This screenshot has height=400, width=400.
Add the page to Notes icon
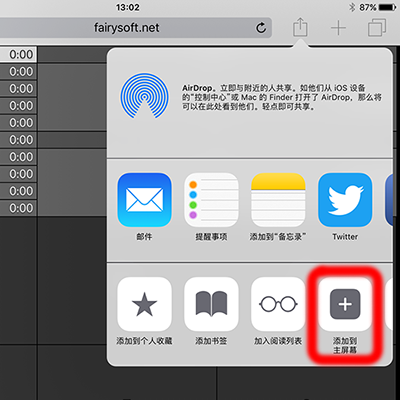(x=278, y=200)
